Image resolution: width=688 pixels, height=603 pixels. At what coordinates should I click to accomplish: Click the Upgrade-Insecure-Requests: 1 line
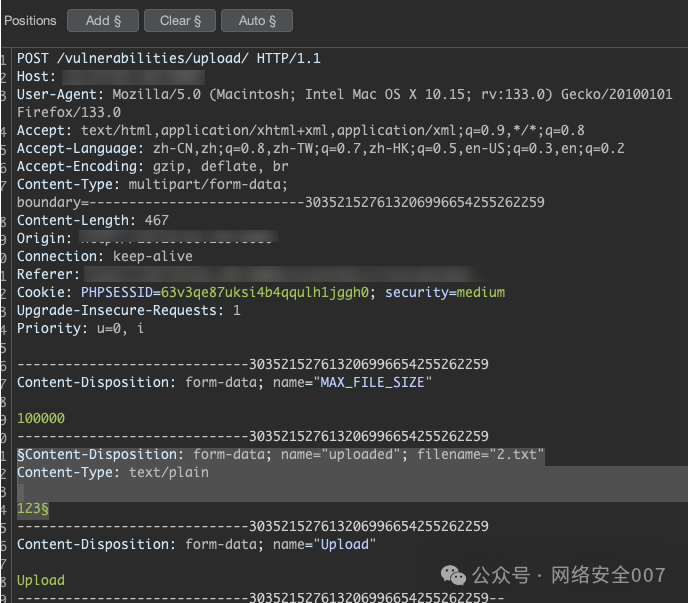point(129,310)
